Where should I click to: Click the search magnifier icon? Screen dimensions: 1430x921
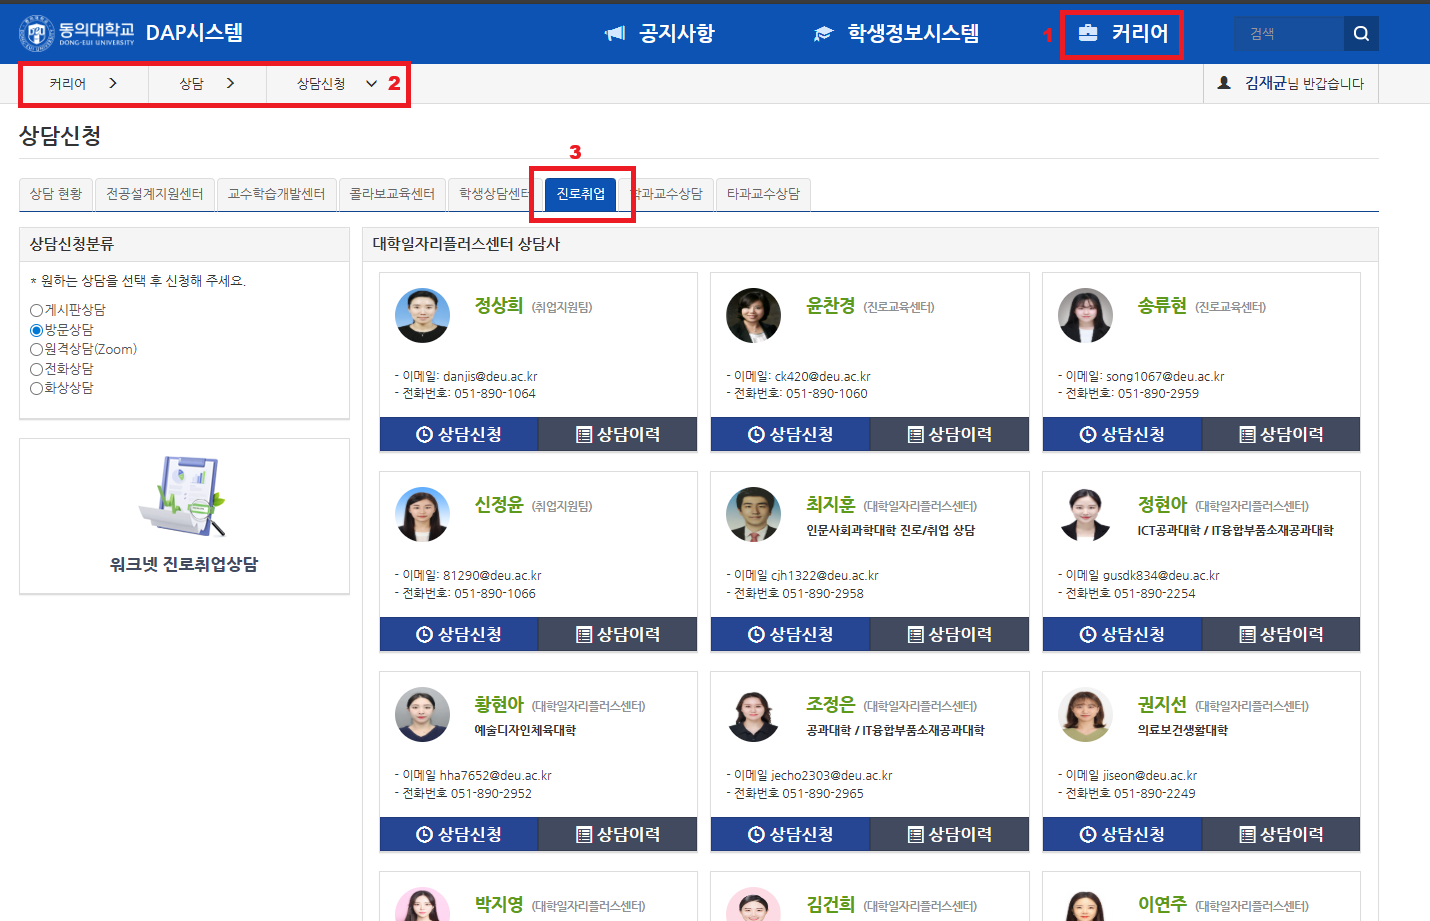coord(1360,34)
